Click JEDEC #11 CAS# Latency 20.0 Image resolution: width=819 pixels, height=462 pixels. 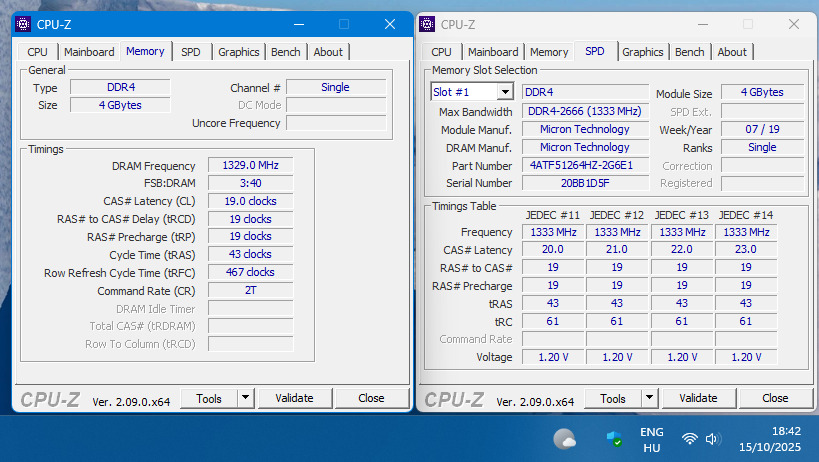pyautogui.click(x=553, y=250)
